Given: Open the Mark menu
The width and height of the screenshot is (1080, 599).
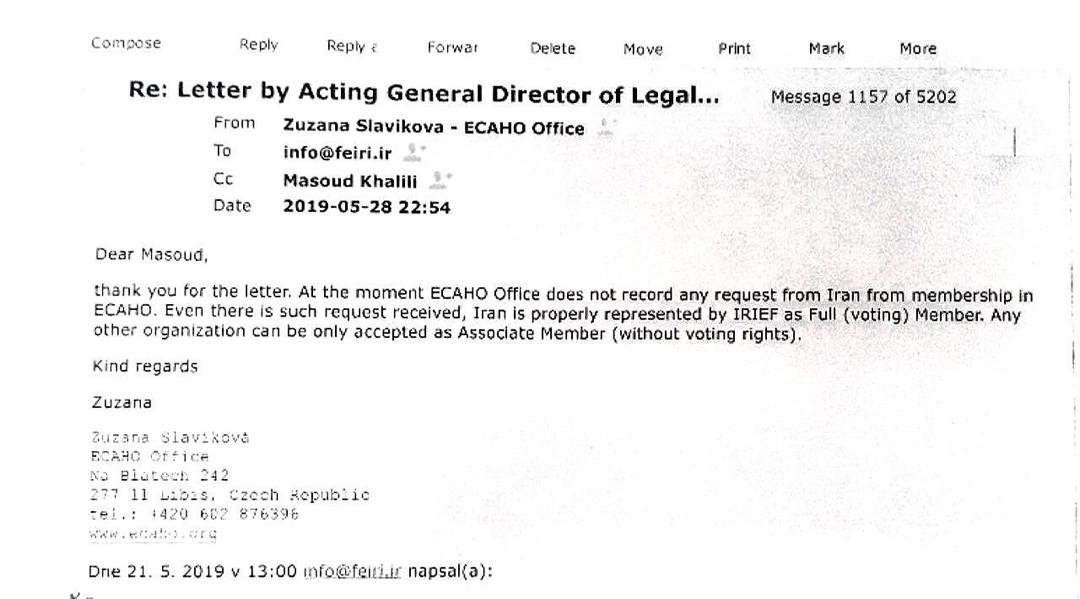Looking at the screenshot, I should 826,48.
